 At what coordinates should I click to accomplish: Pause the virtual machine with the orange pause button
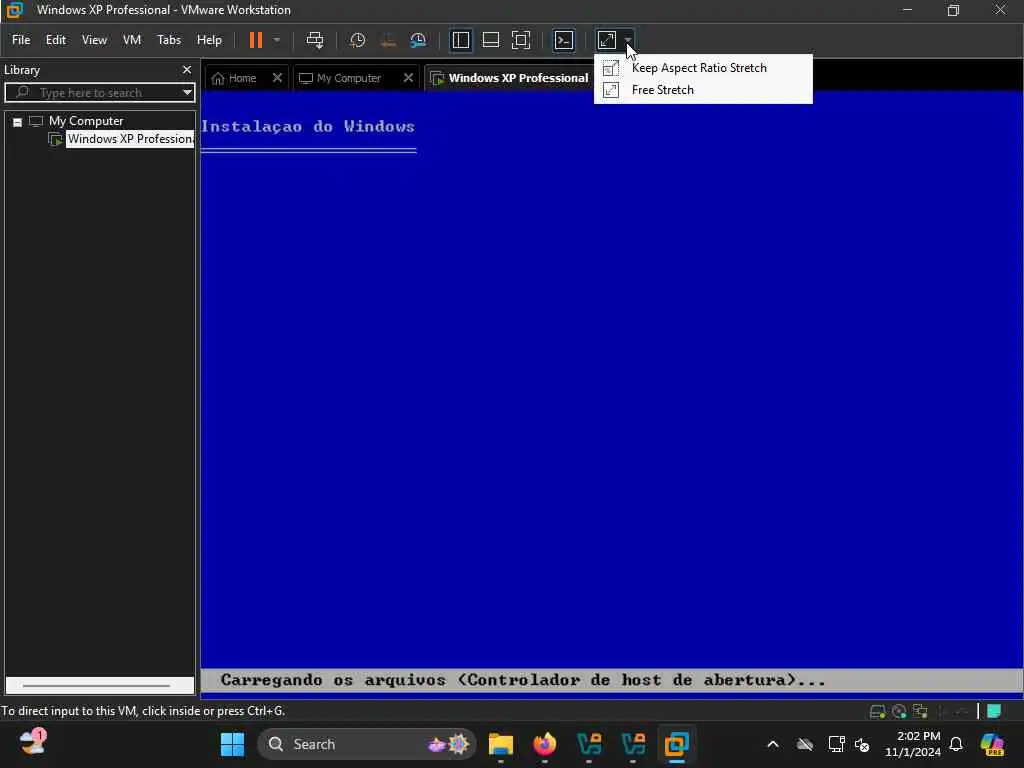point(255,40)
